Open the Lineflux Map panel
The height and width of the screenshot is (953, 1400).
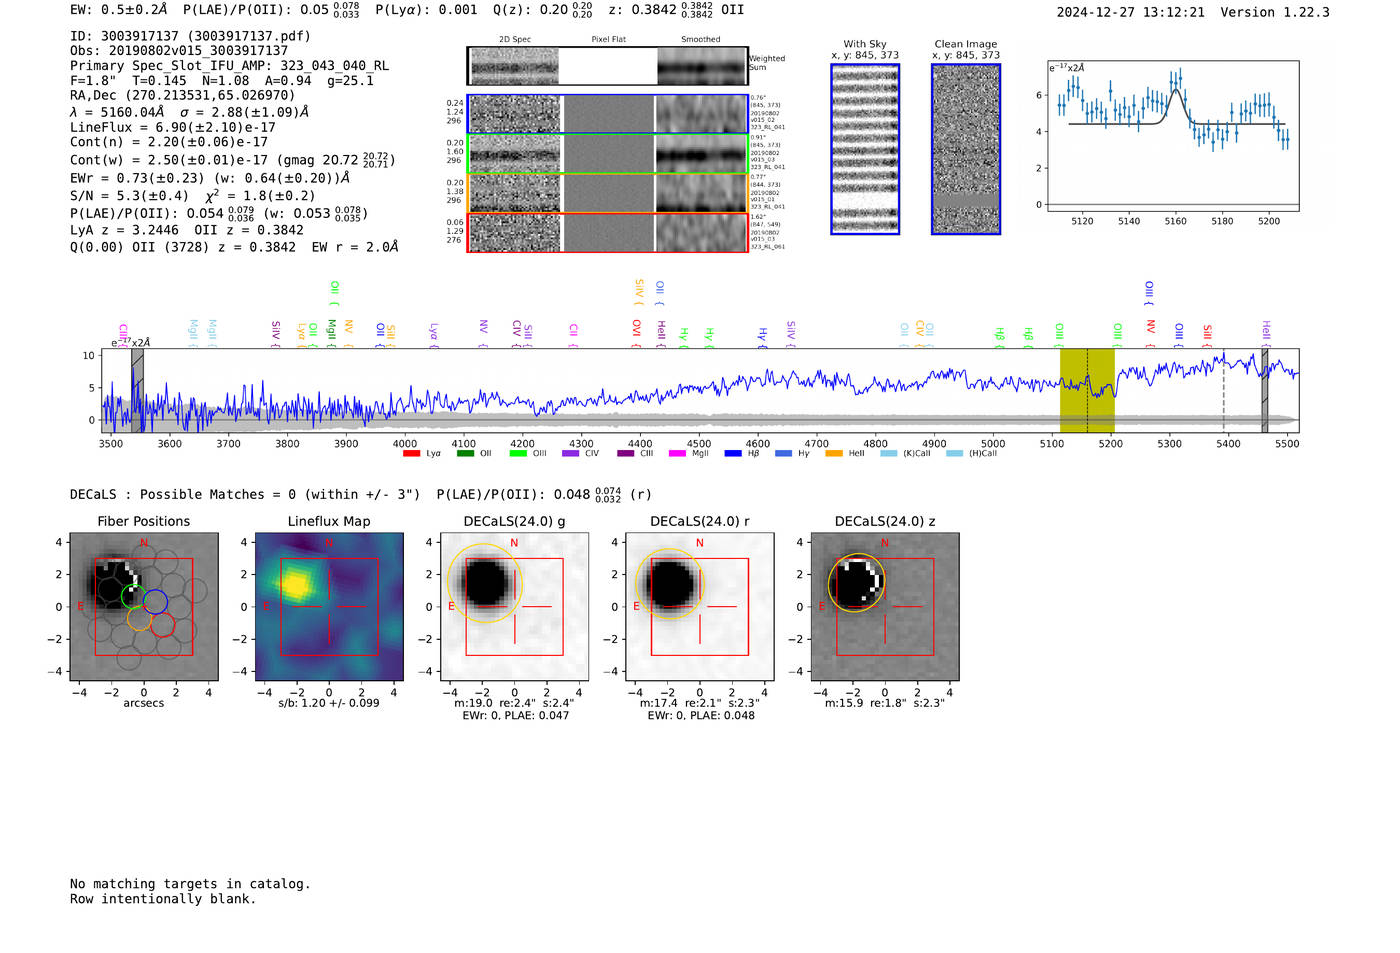329,607
